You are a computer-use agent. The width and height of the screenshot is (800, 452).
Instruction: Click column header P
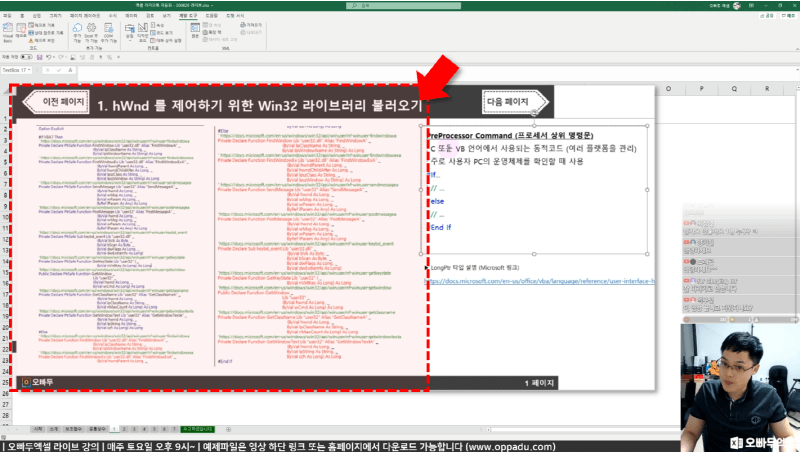click(x=702, y=89)
